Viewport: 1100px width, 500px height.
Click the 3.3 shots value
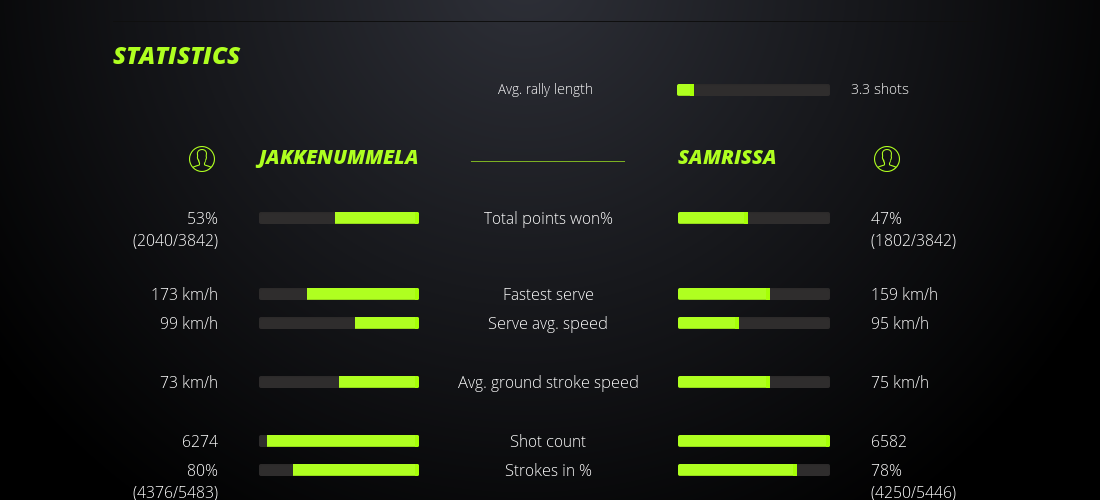(880, 89)
